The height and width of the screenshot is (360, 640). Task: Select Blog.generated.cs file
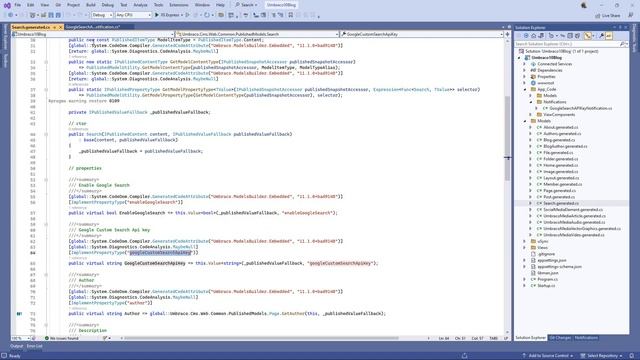point(559,140)
